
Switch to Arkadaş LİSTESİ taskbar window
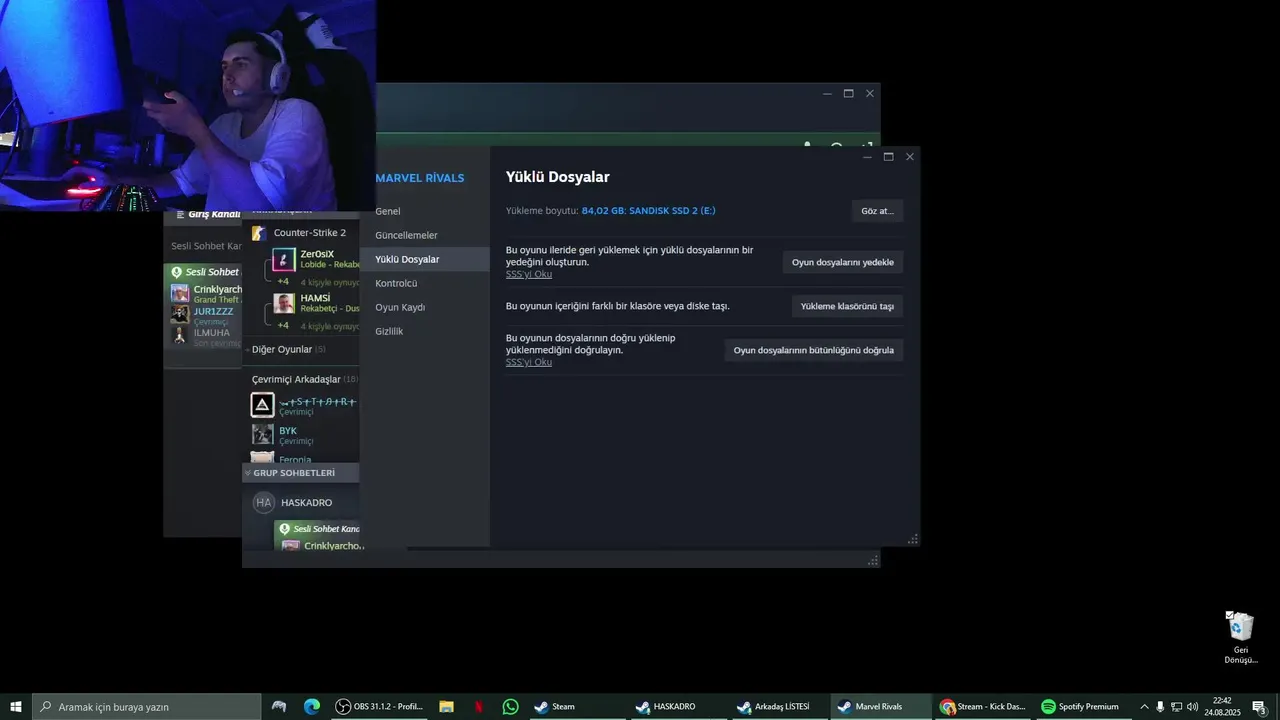pos(778,706)
